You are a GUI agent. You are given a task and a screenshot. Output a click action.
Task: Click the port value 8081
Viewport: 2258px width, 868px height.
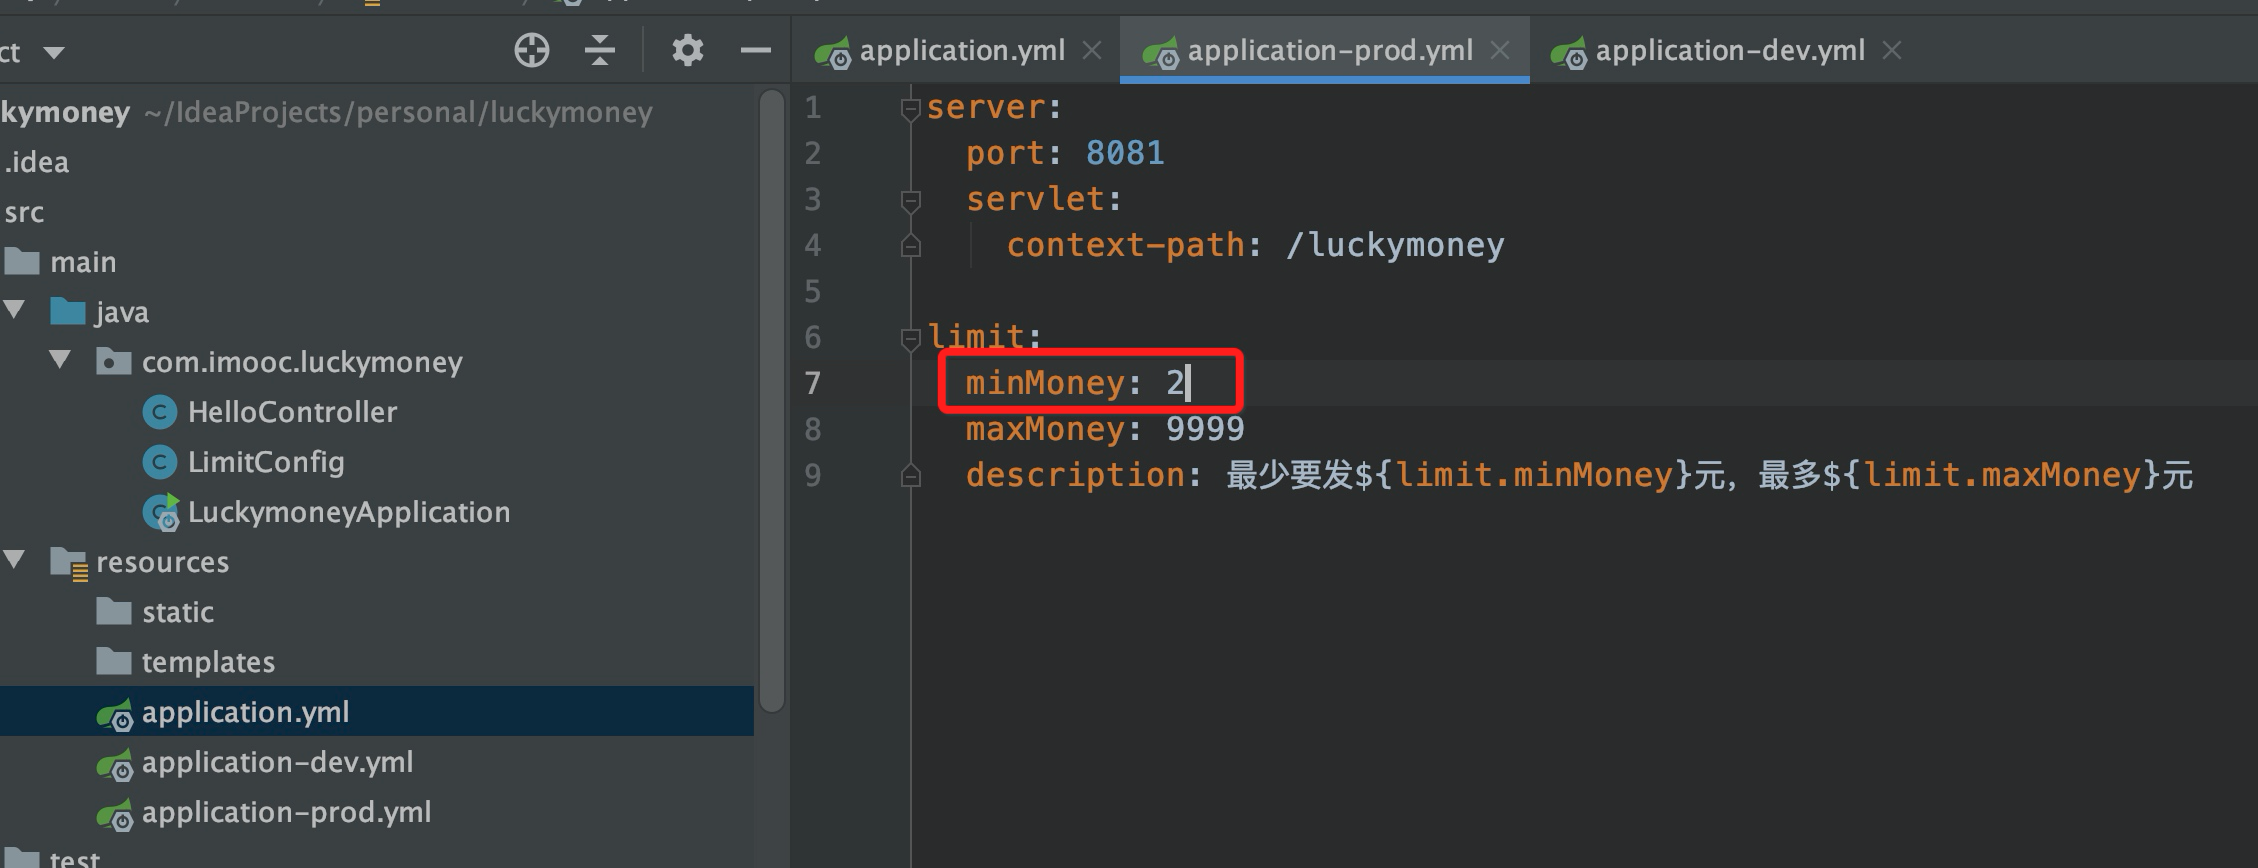1125,153
